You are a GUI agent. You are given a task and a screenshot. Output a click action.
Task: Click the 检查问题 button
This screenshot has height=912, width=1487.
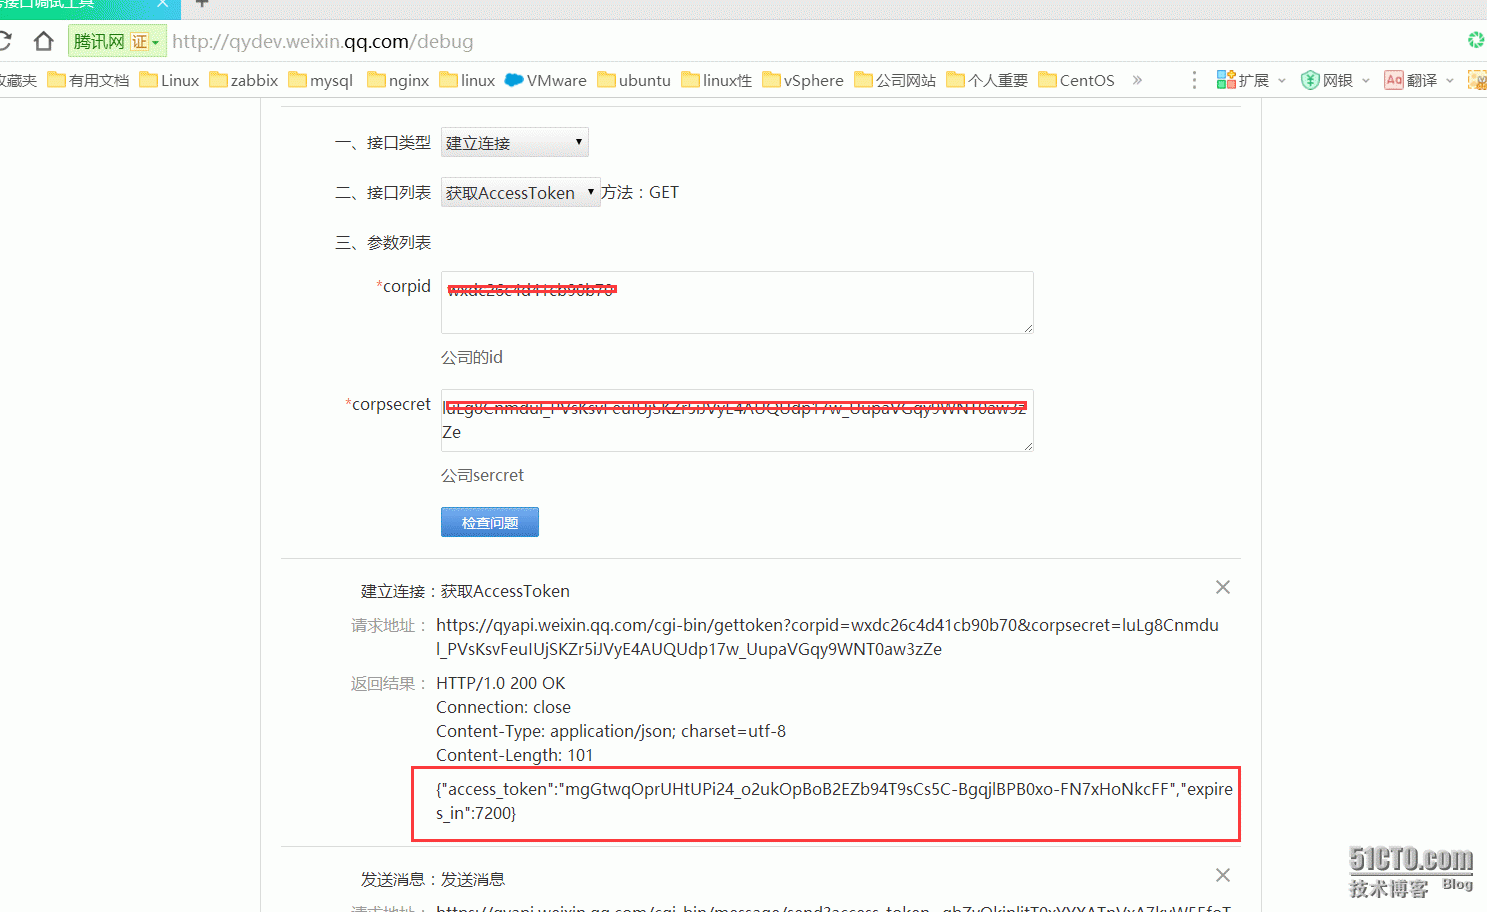(490, 522)
